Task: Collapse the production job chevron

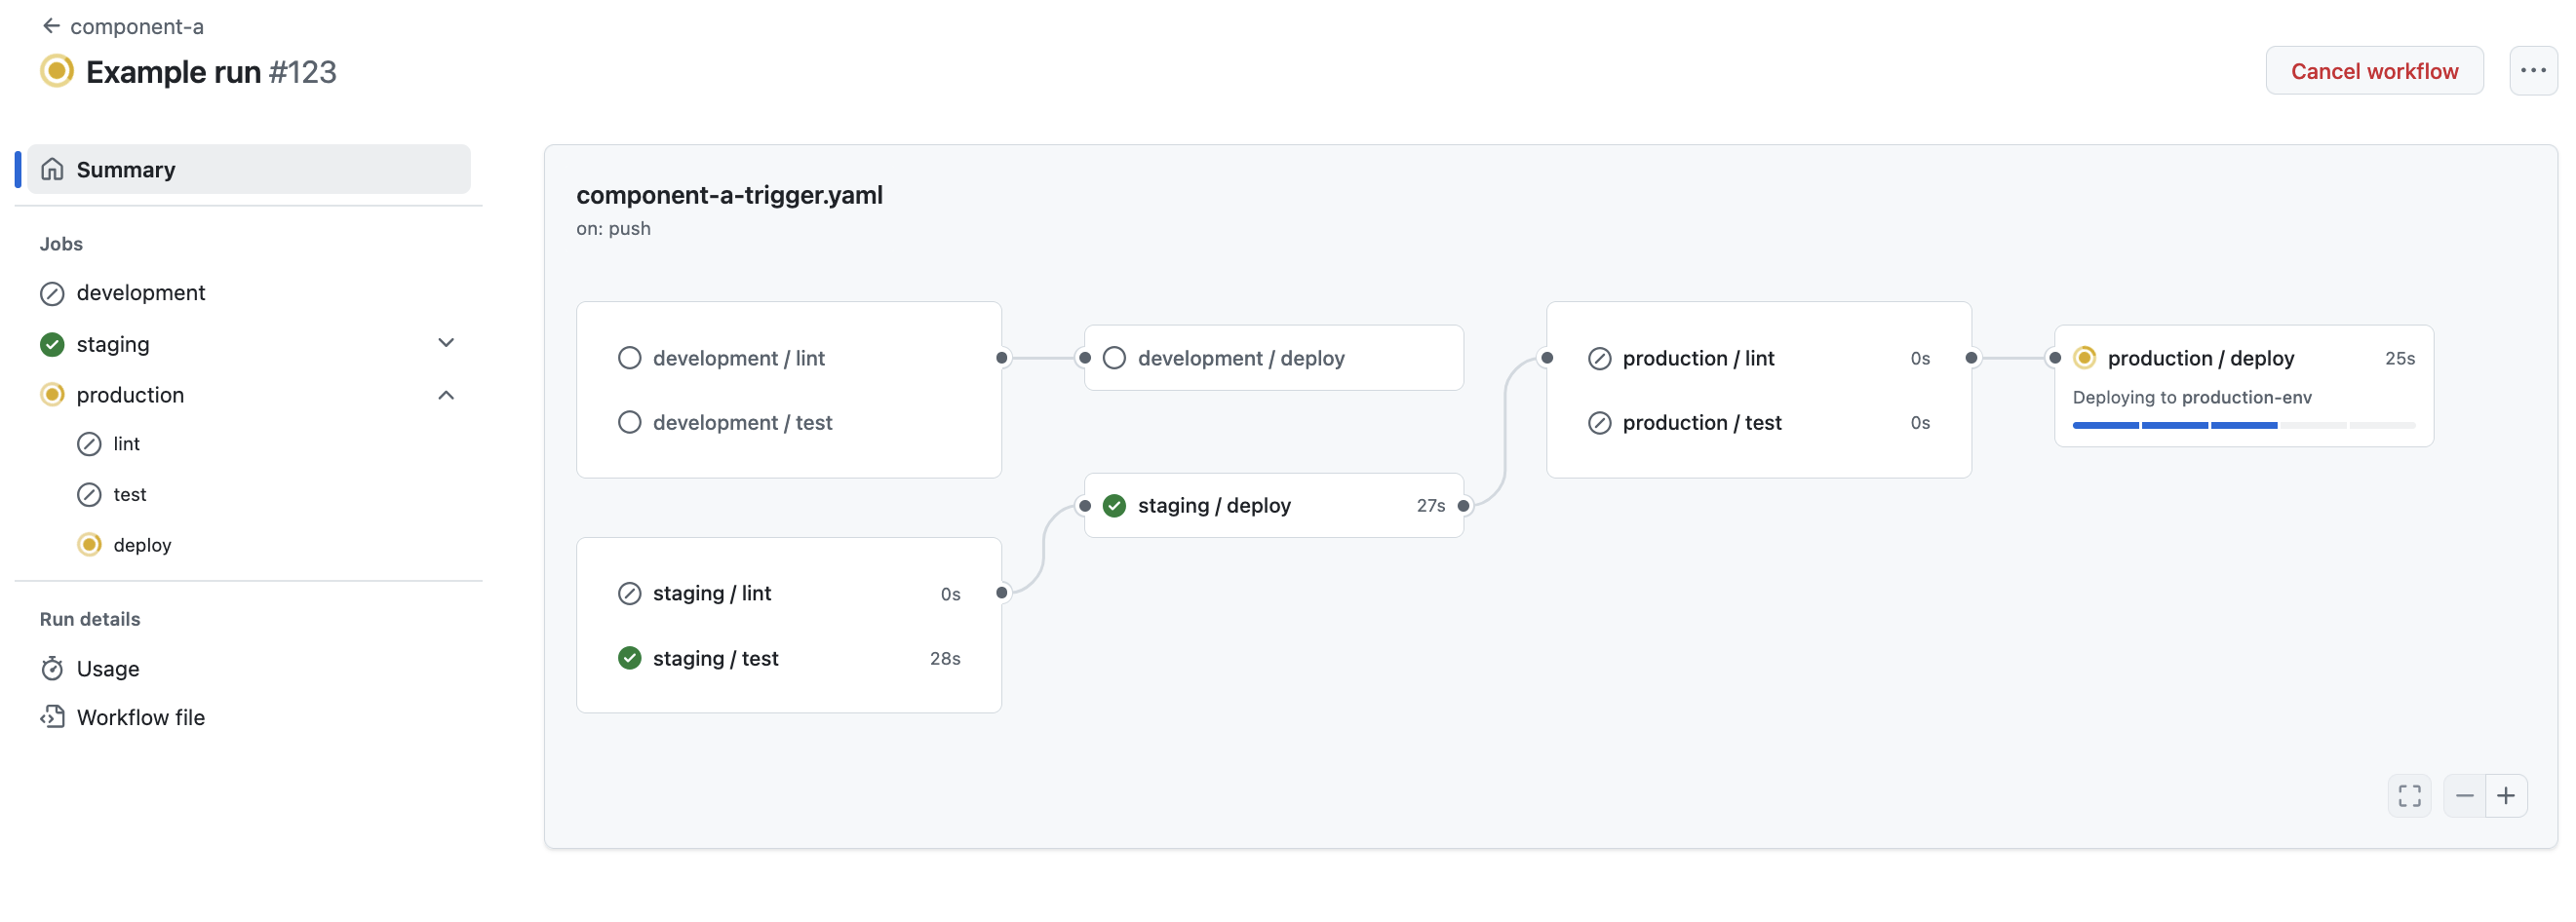Action: tap(446, 394)
